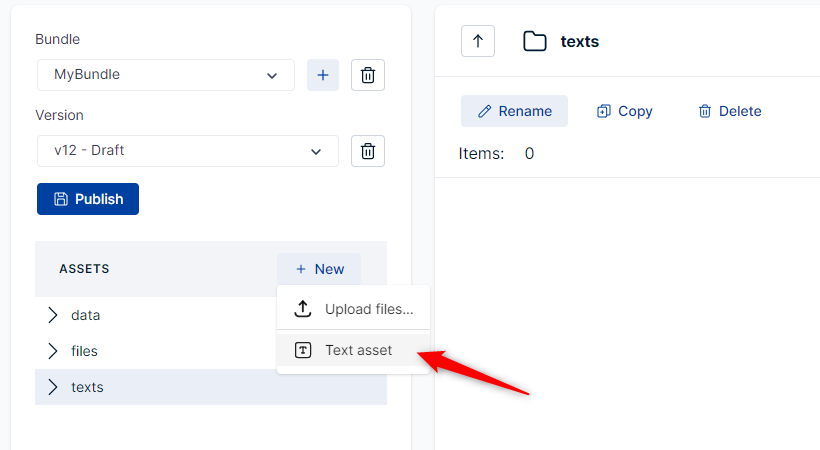Click the floppy disk icon on Publish
The width and height of the screenshot is (820, 450).
point(60,199)
